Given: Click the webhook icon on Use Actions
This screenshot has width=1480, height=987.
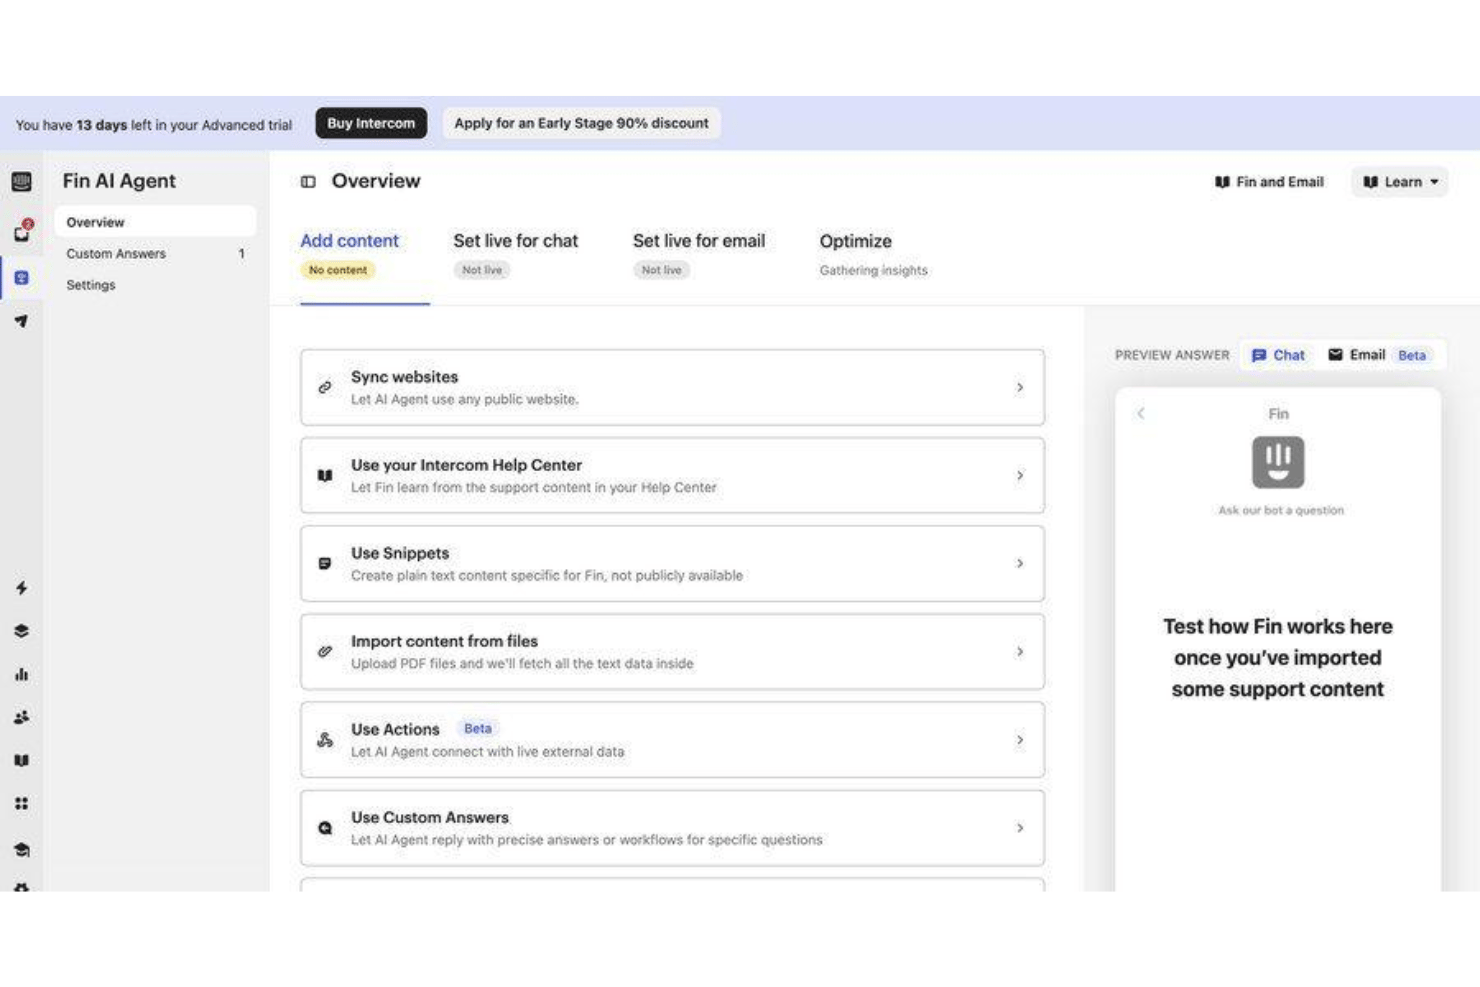Looking at the screenshot, I should coord(325,740).
